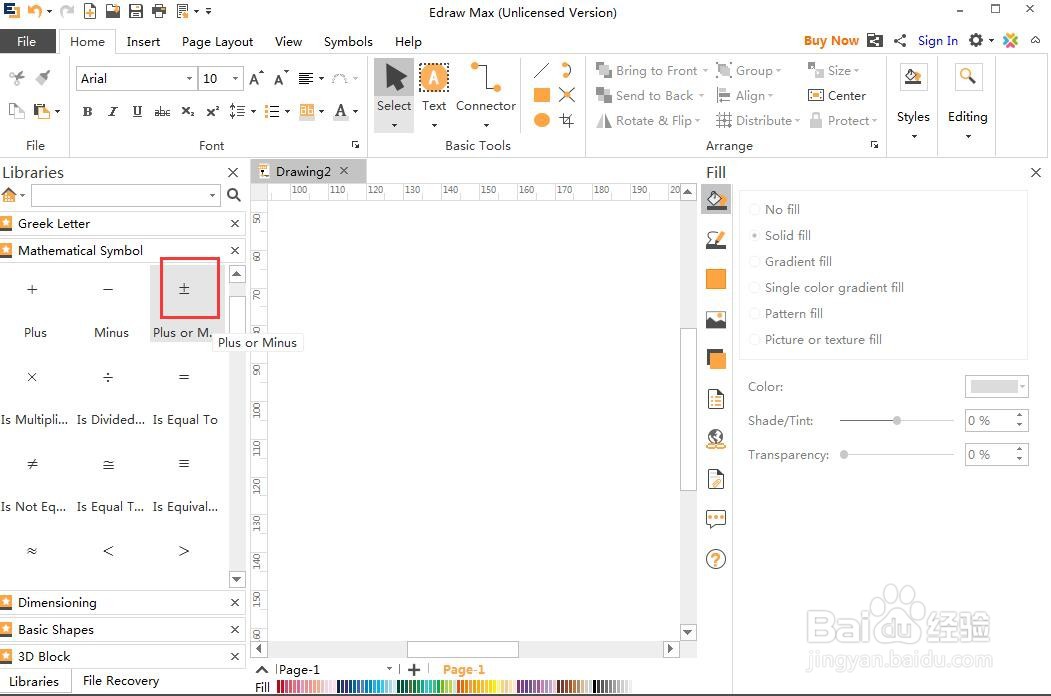The width and height of the screenshot is (1051, 696).
Task: Click the Page-1 tab
Action: click(x=463, y=669)
